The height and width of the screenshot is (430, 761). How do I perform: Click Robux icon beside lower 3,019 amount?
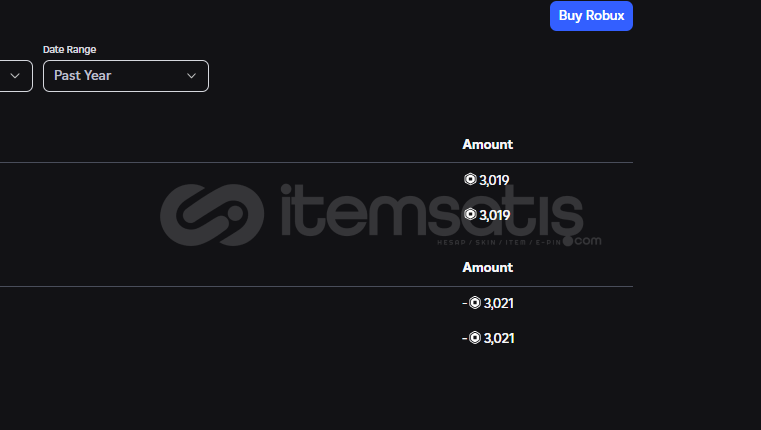pos(470,214)
